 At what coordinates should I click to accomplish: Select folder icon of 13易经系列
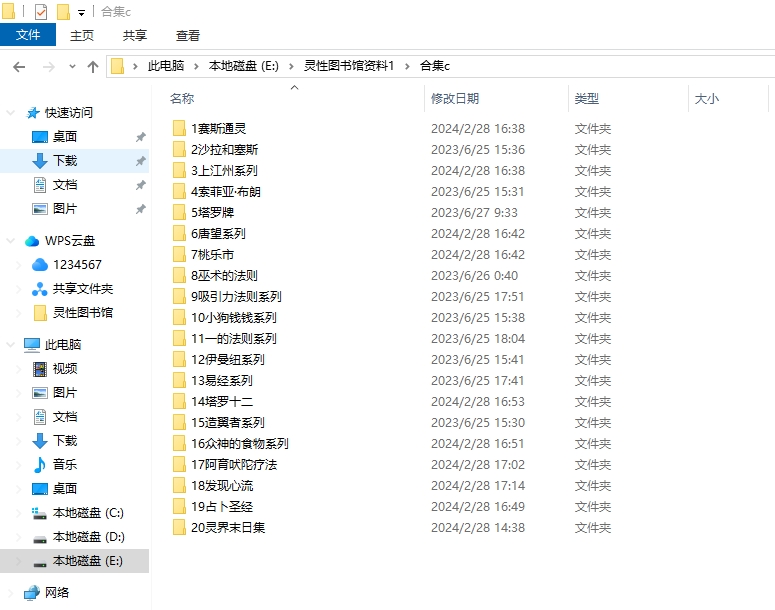179,380
